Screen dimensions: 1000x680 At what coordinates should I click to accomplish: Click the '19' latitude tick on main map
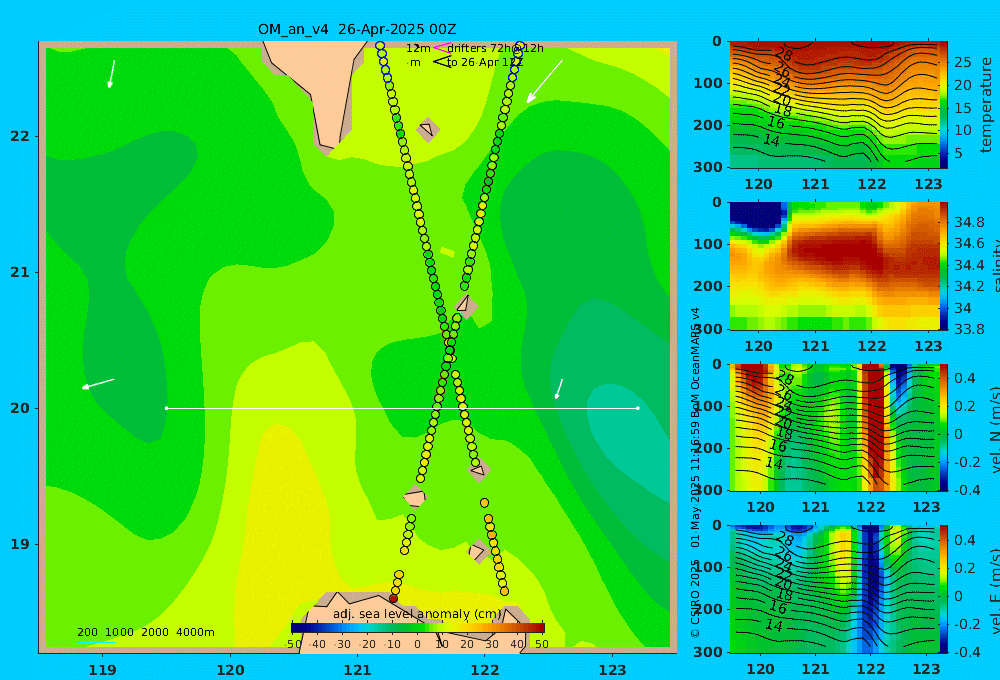[20, 544]
